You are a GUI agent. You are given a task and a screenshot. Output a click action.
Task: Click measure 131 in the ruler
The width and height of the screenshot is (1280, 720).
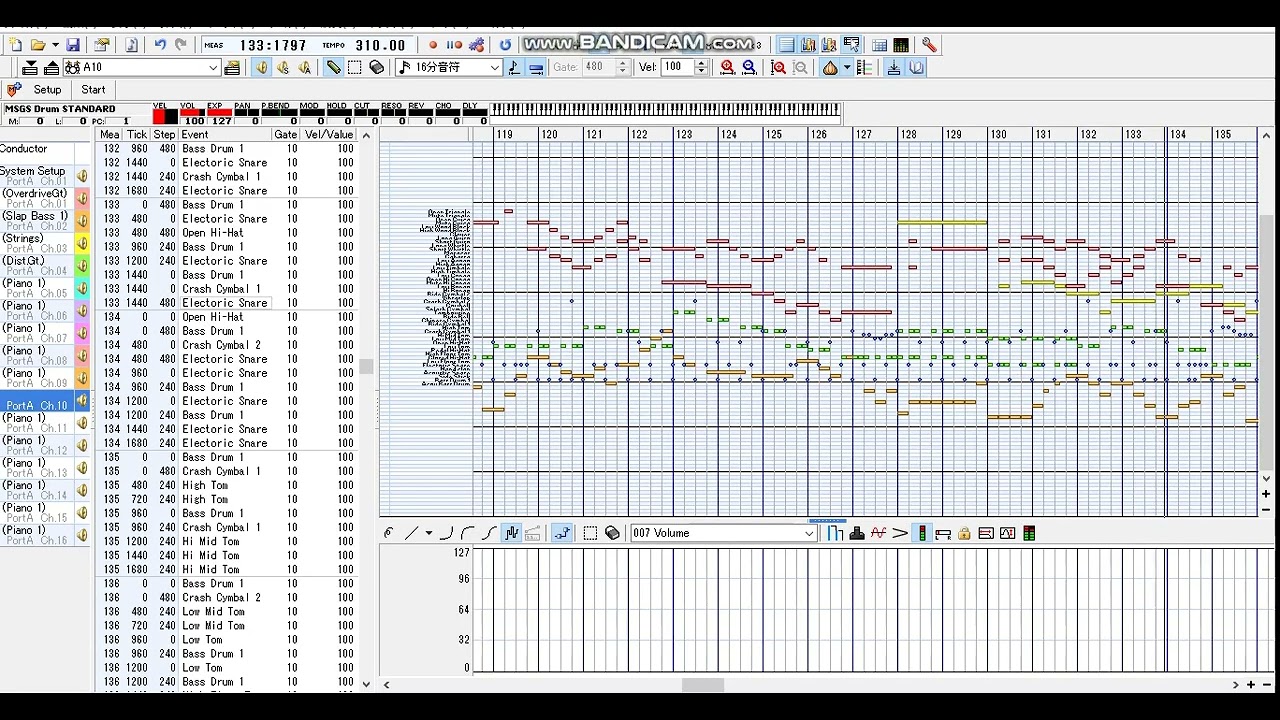tap(1043, 134)
